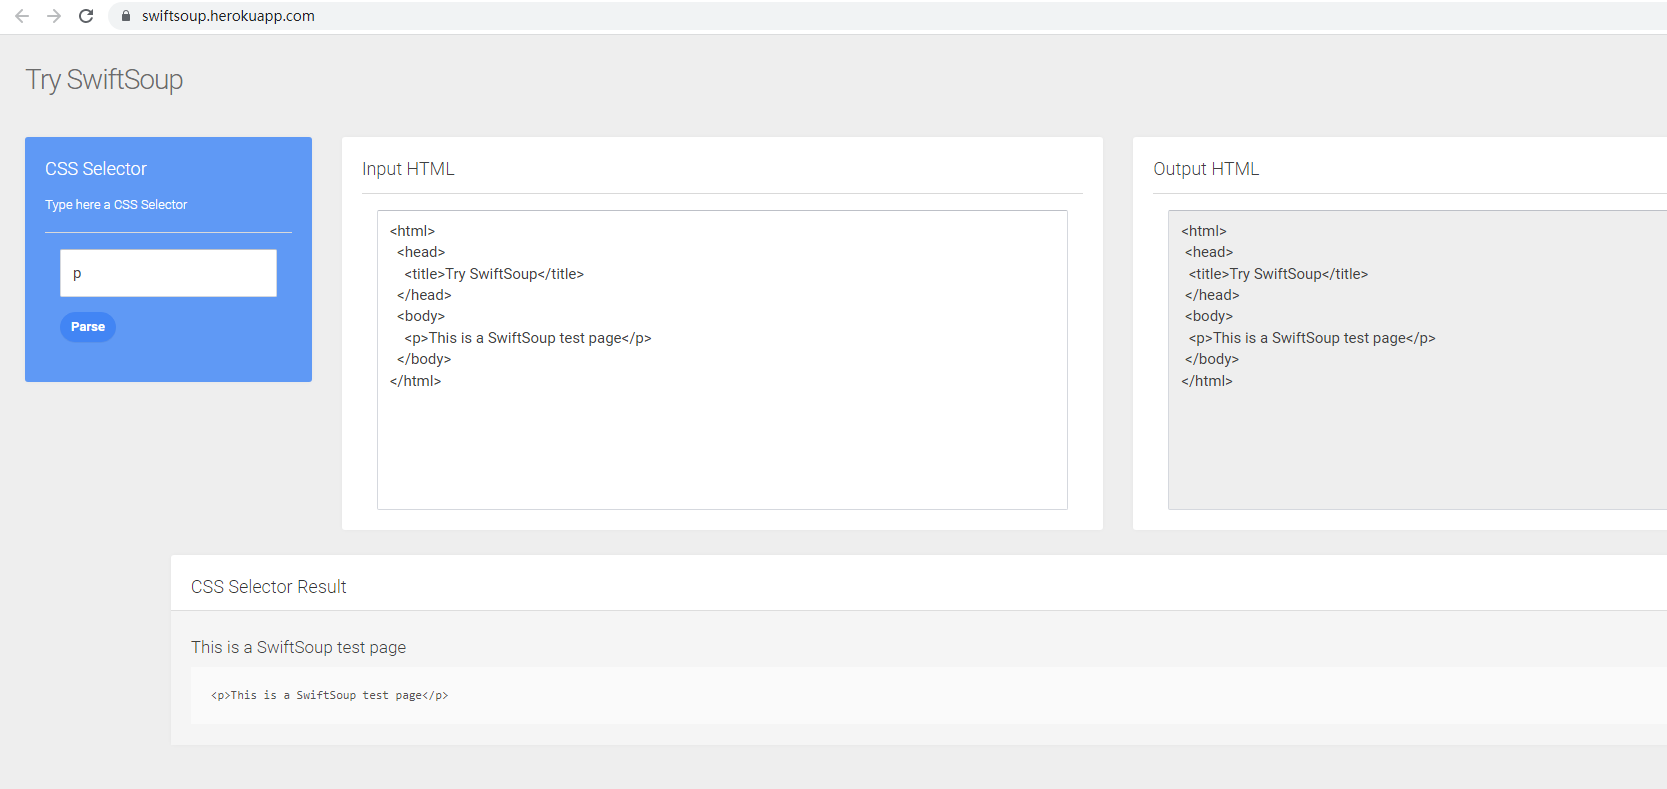The height and width of the screenshot is (789, 1667).
Task: Click the Parse button
Action: click(x=88, y=327)
